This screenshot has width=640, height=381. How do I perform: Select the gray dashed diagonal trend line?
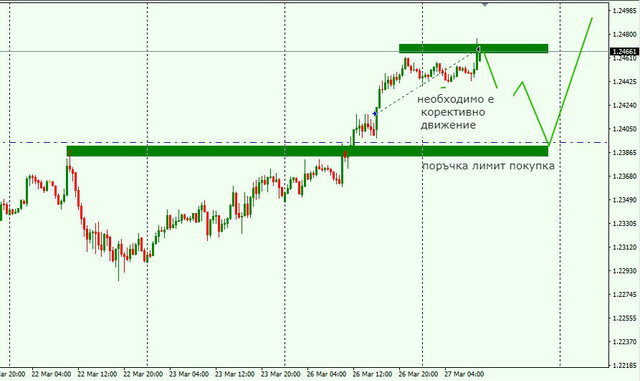tap(426, 82)
